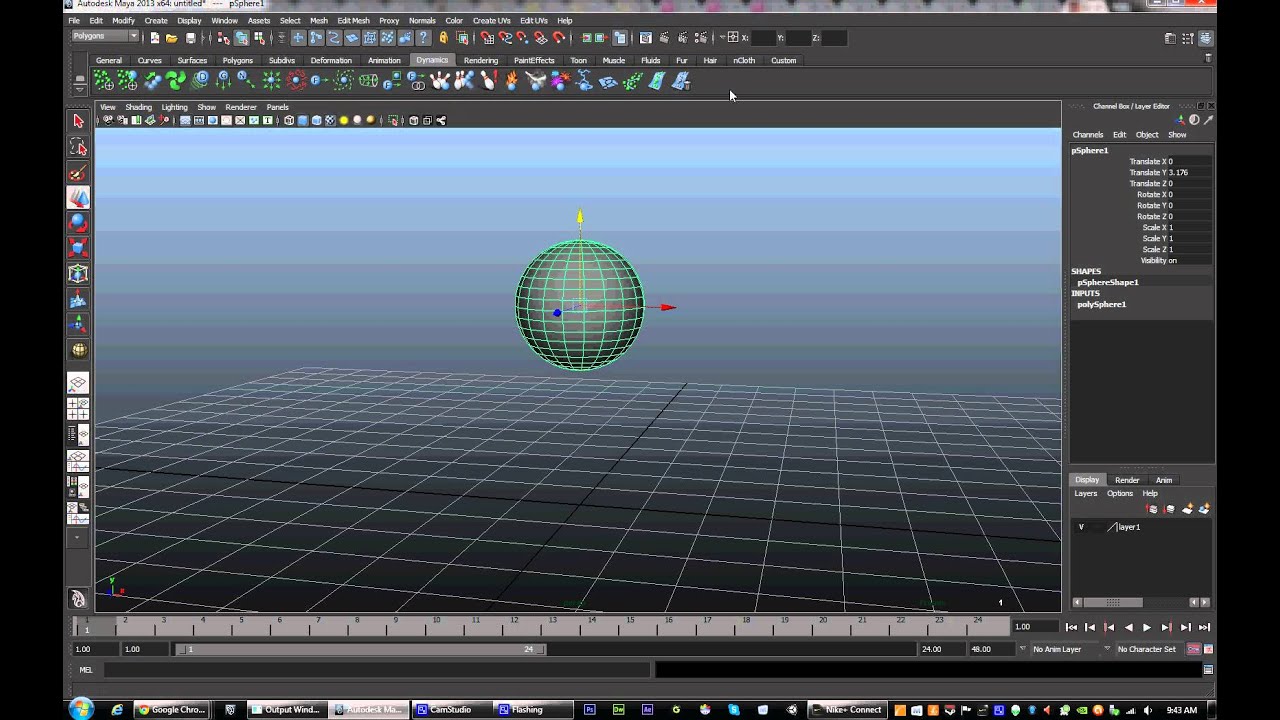The width and height of the screenshot is (1280, 720).
Task: Click the help question mark icon in status line
Action: (423, 38)
